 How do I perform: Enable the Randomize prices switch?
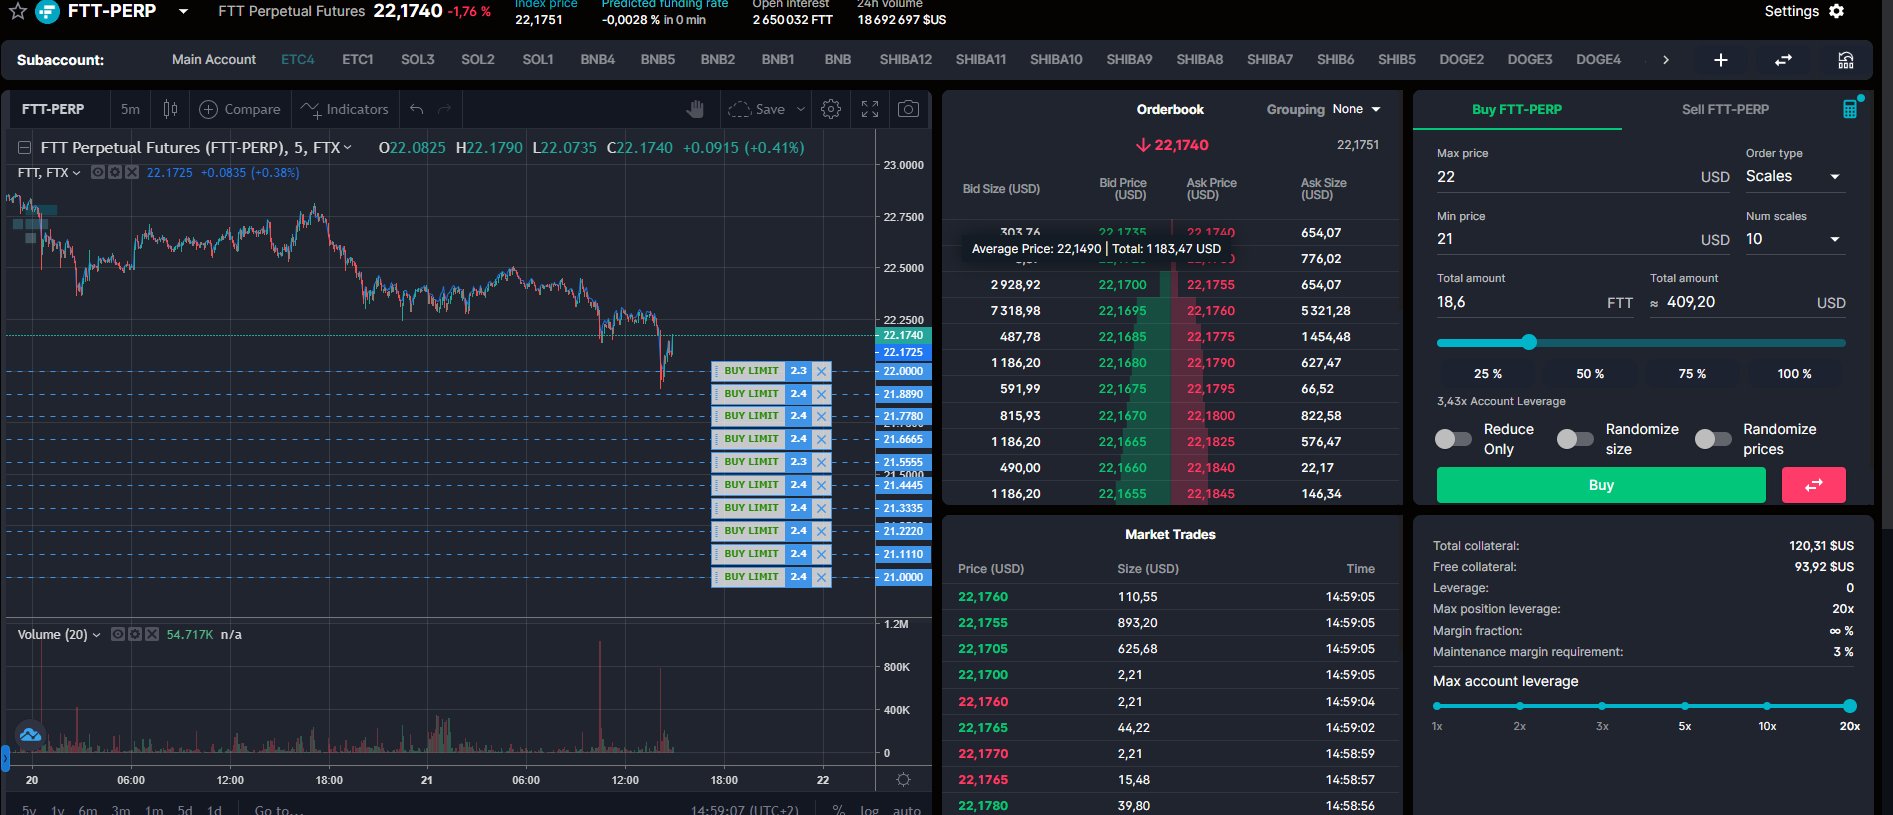click(x=1713, y=439)
